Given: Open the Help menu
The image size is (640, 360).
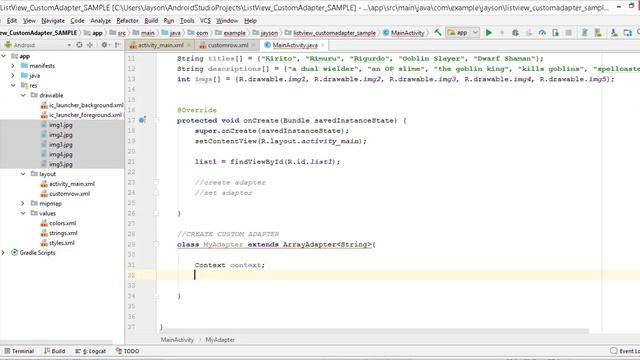Looking at the screenshot, I should (x=250, y=20).
